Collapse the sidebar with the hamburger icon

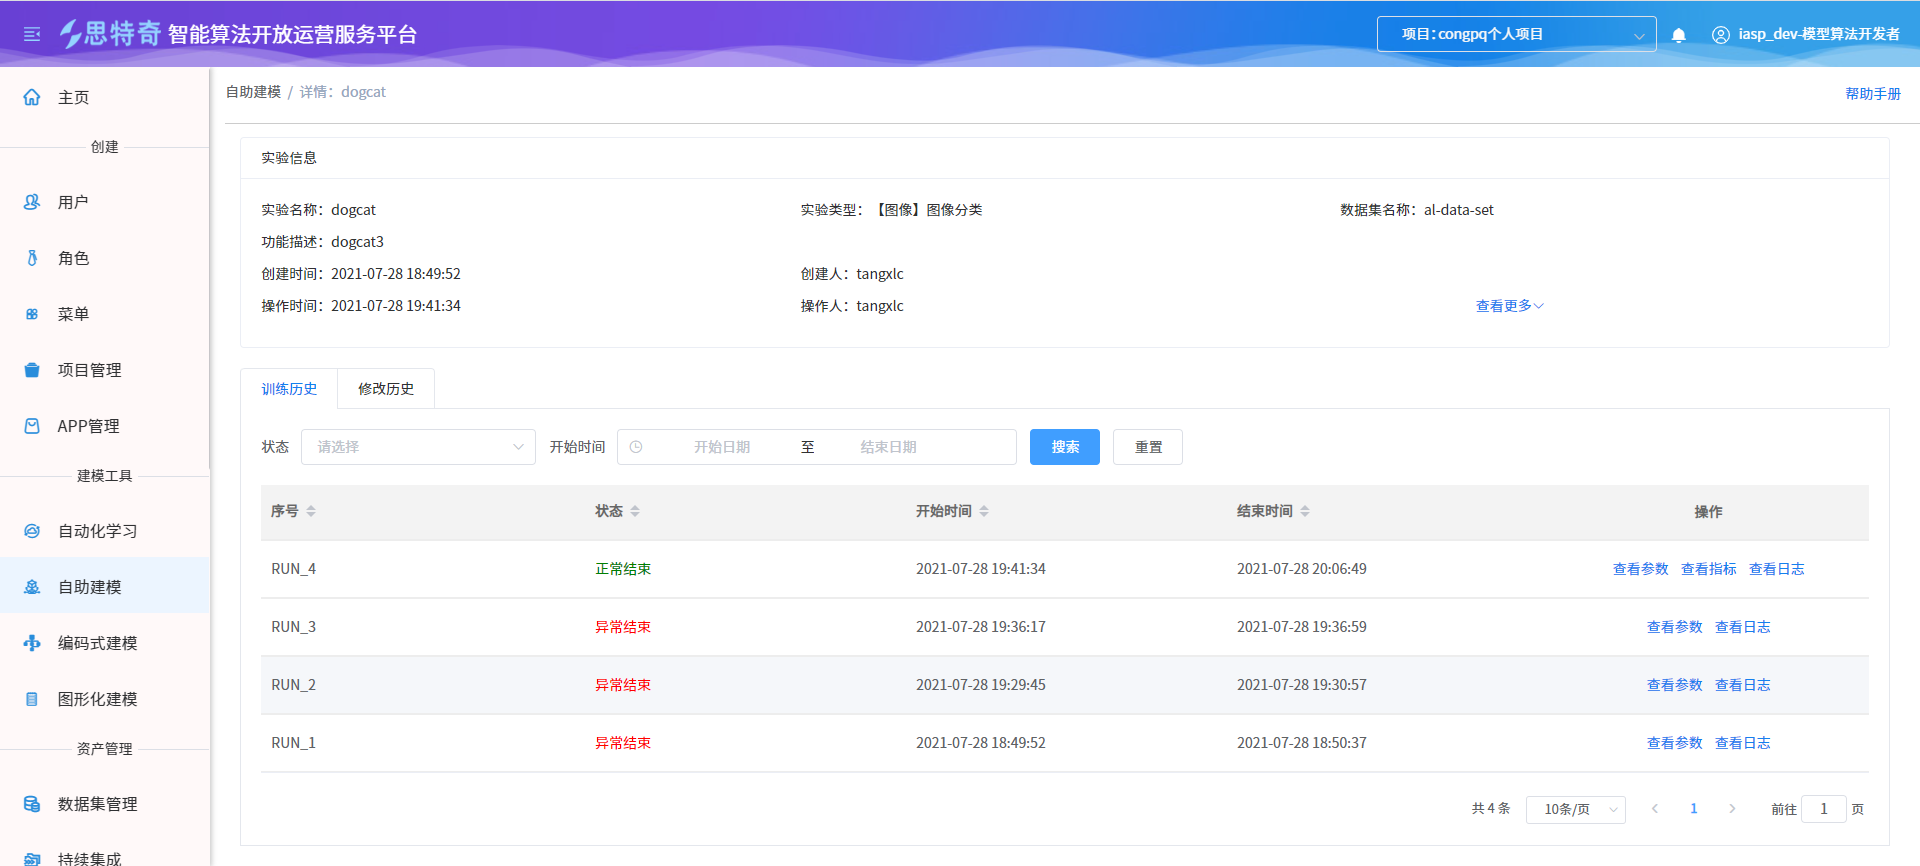32,35
